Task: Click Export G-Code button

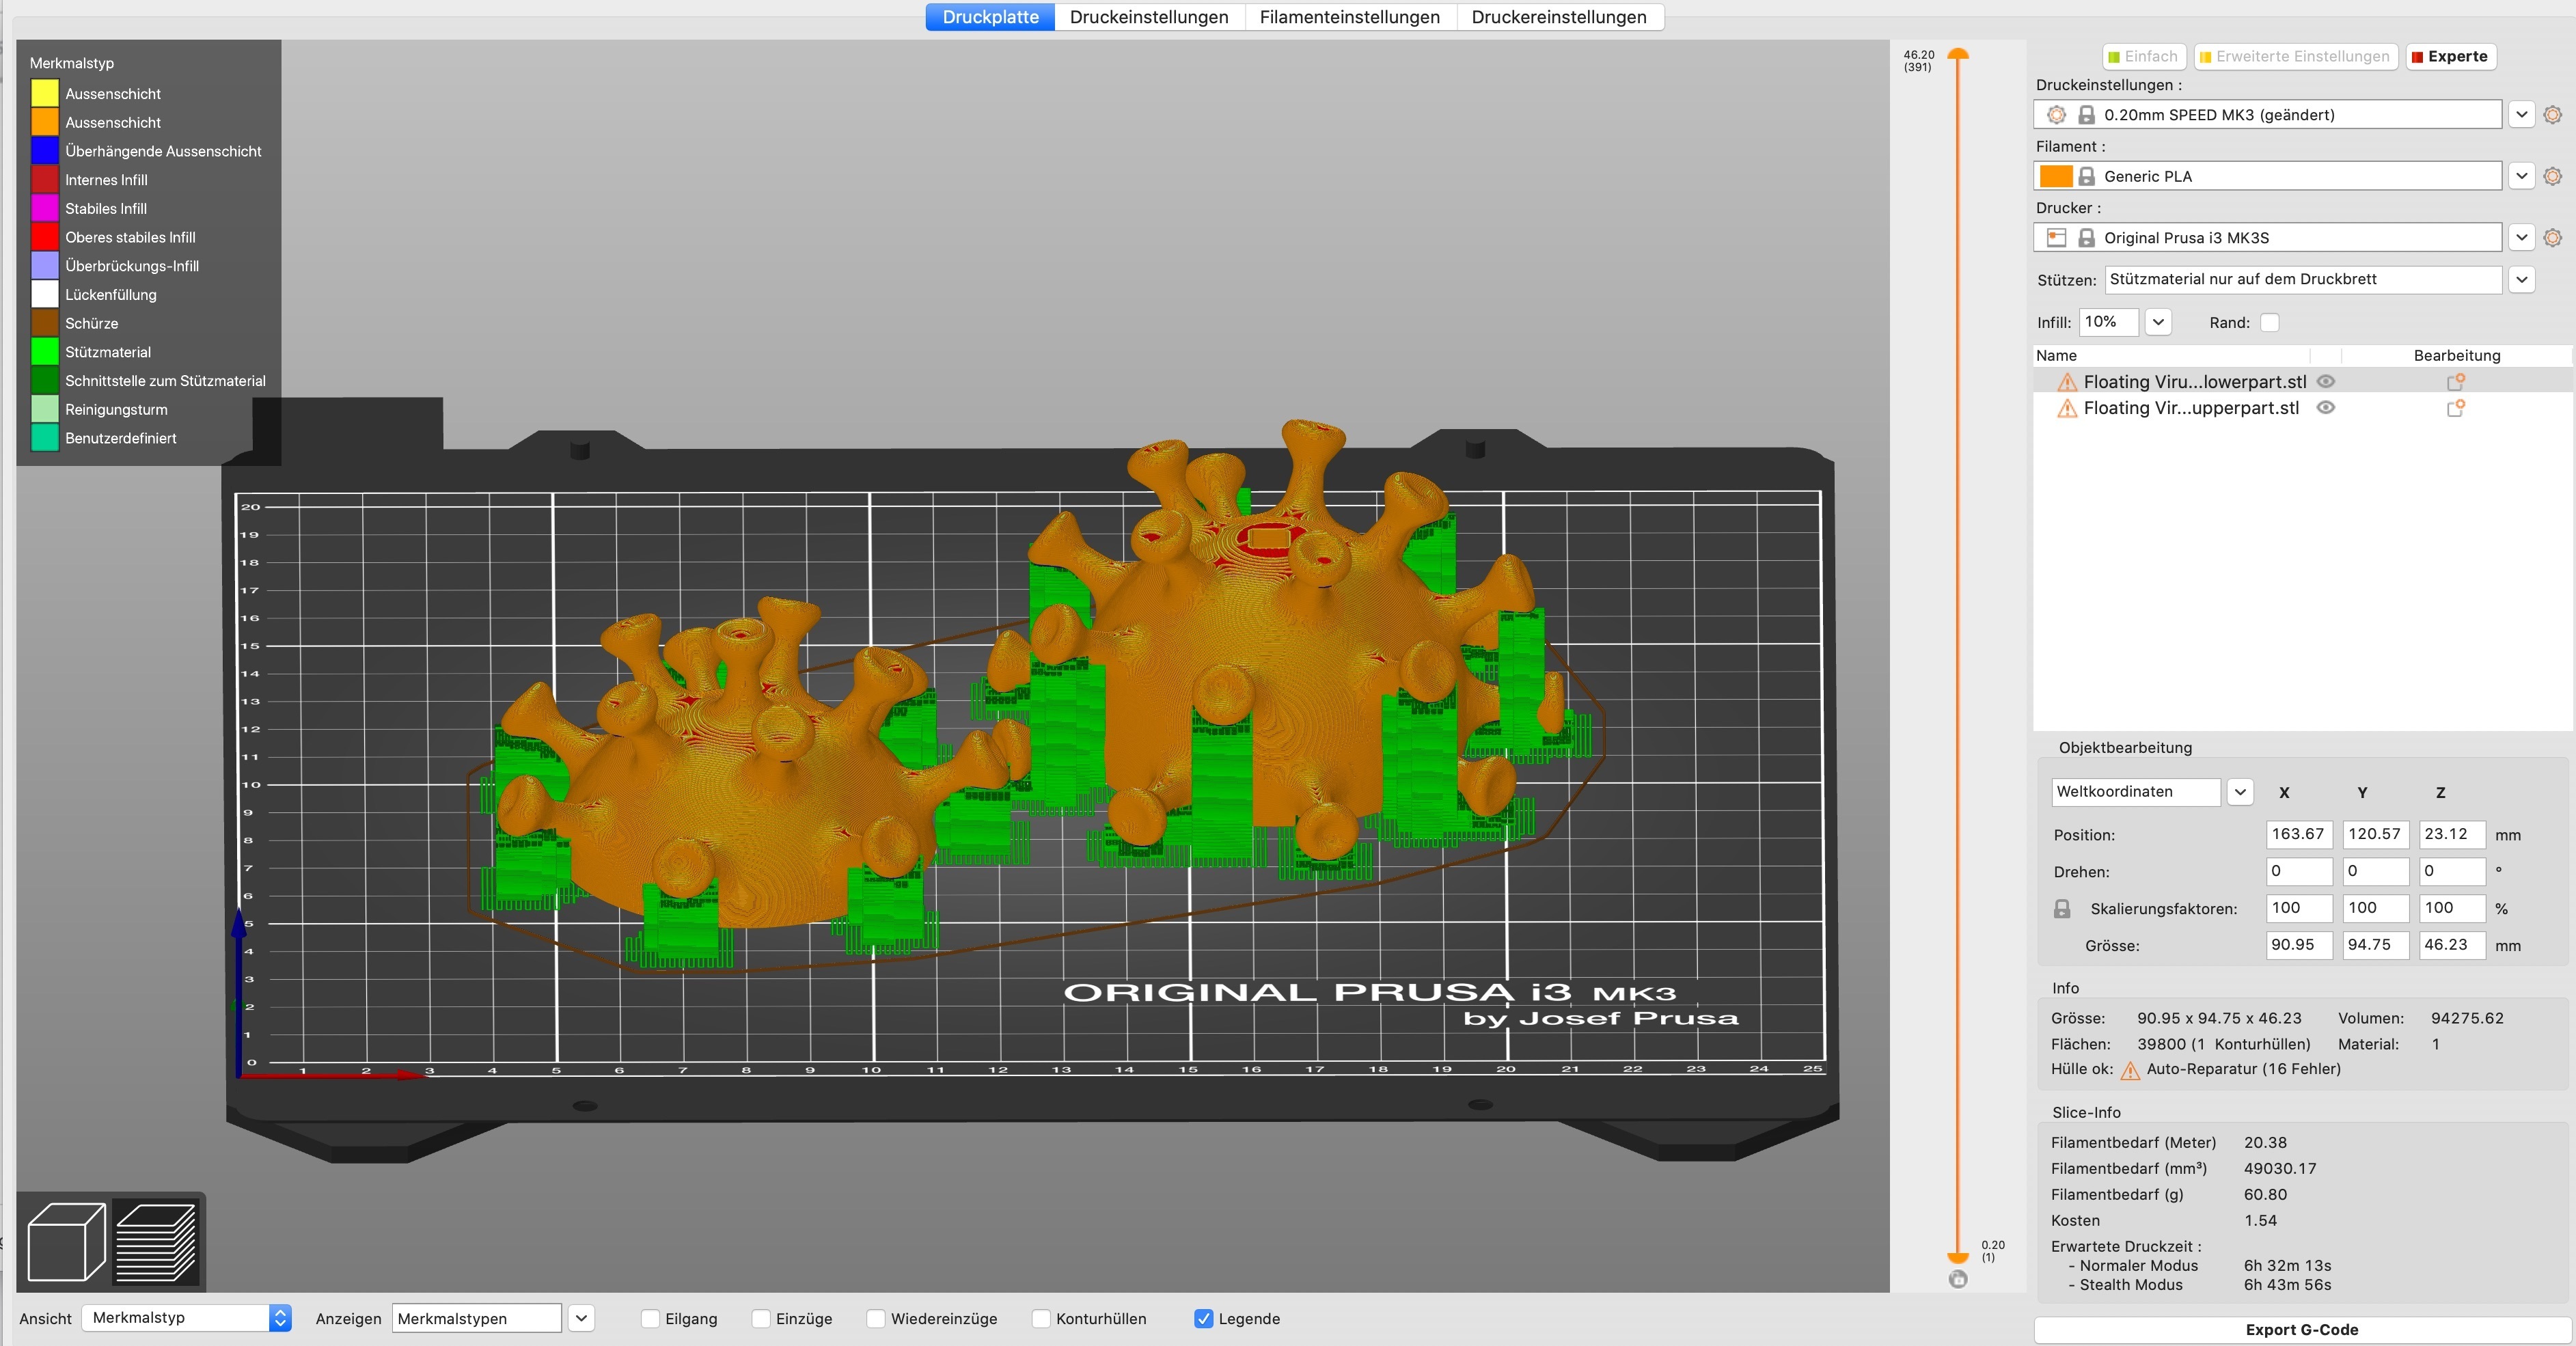Action: [2301, 1329]
